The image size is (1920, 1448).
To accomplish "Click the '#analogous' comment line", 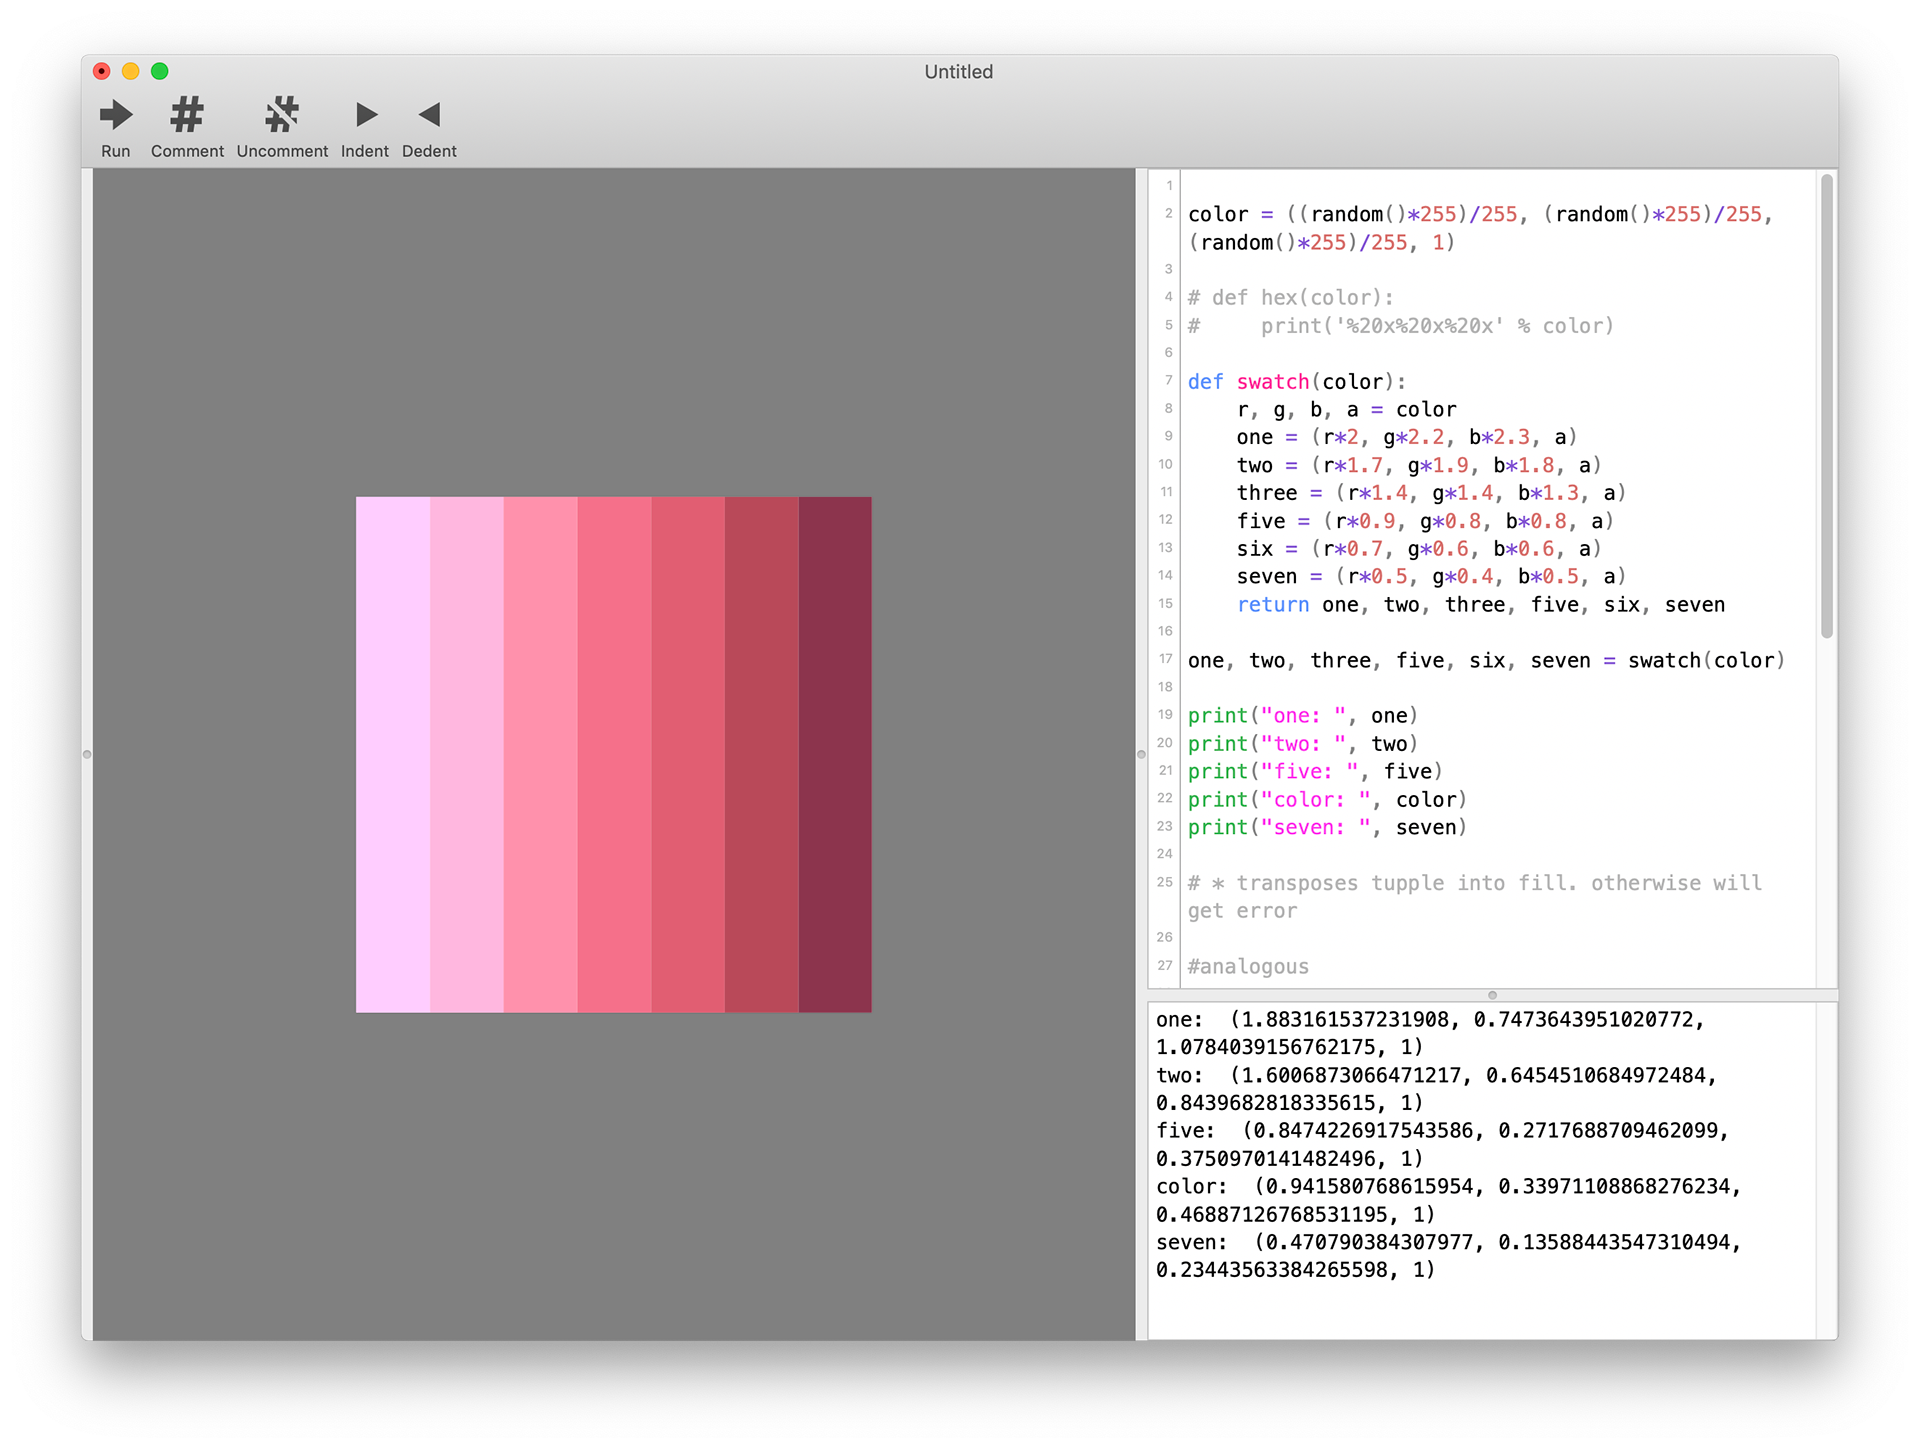I will (1248, 967).
